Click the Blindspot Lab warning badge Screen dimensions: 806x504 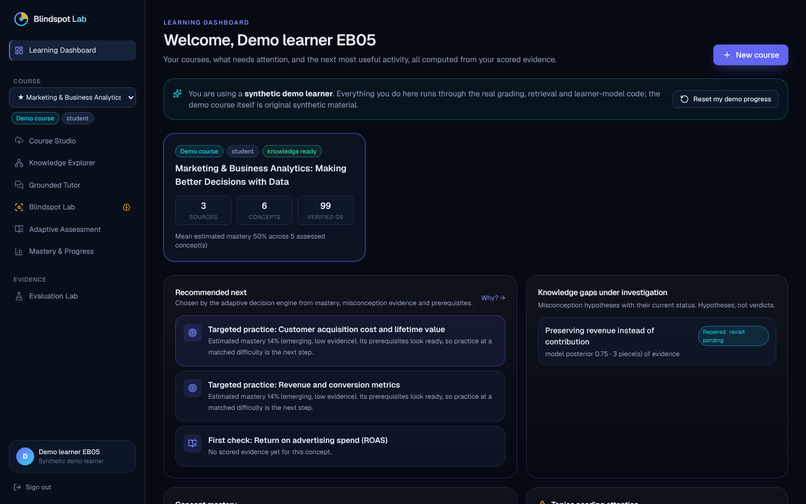tap(126, 207)
